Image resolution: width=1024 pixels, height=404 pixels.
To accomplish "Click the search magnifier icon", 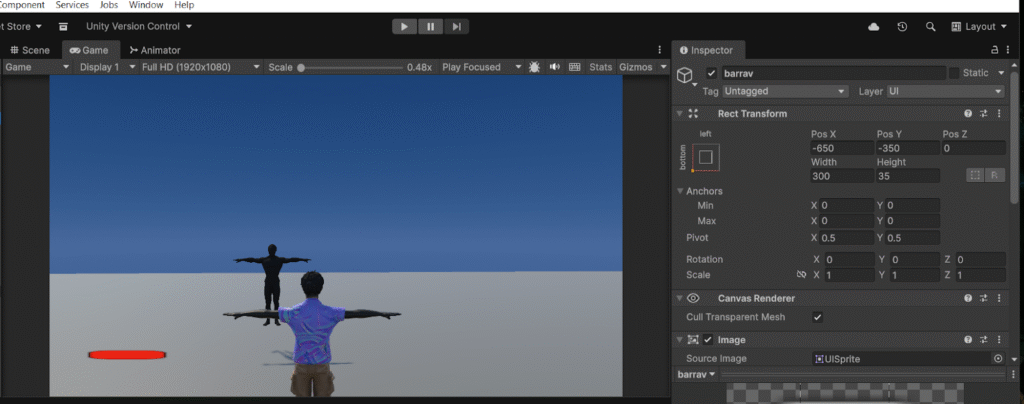I will pos(931,26).
